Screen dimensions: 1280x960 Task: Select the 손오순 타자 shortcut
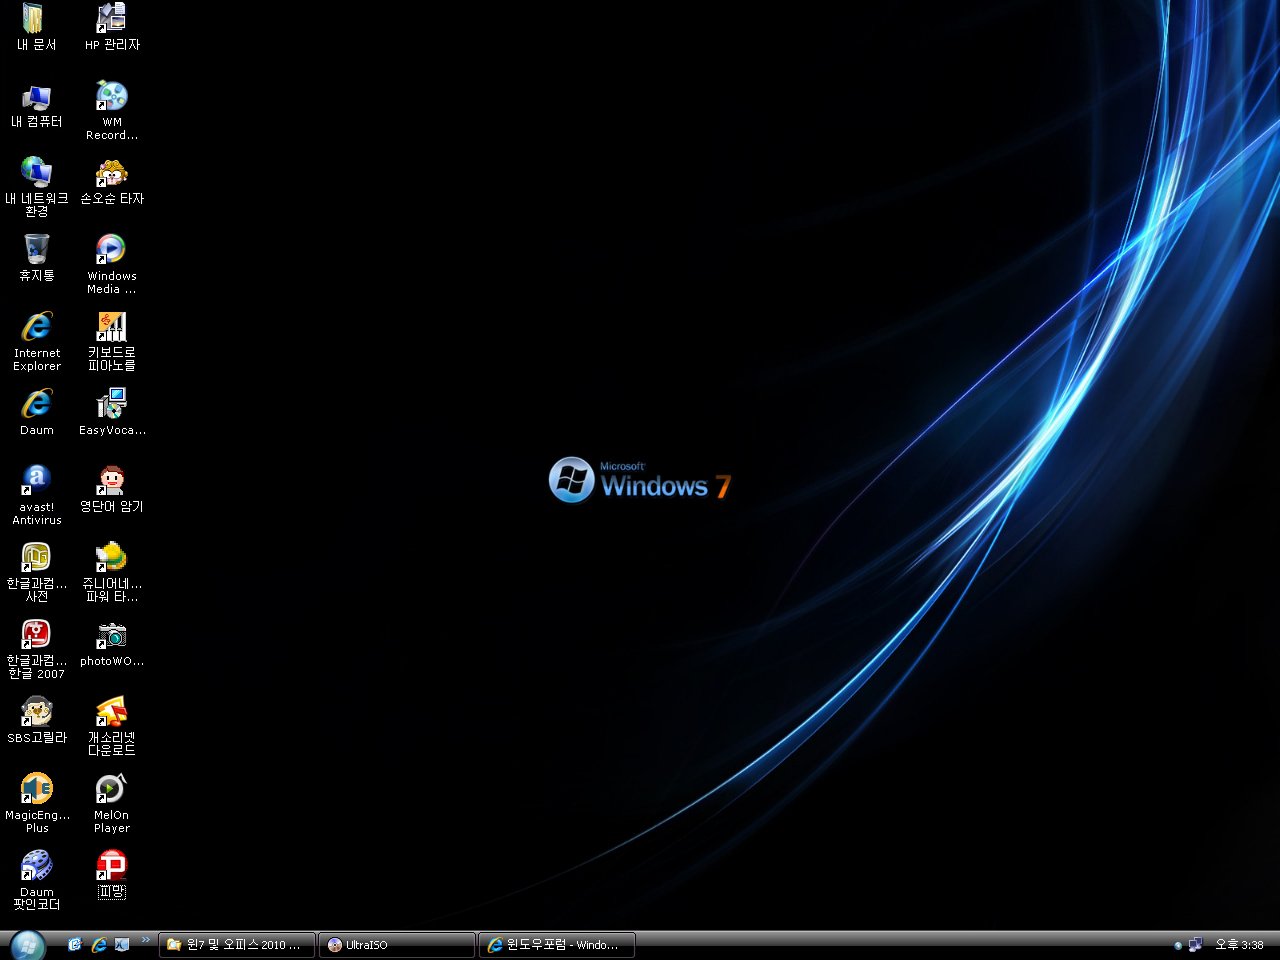point(112,182)
